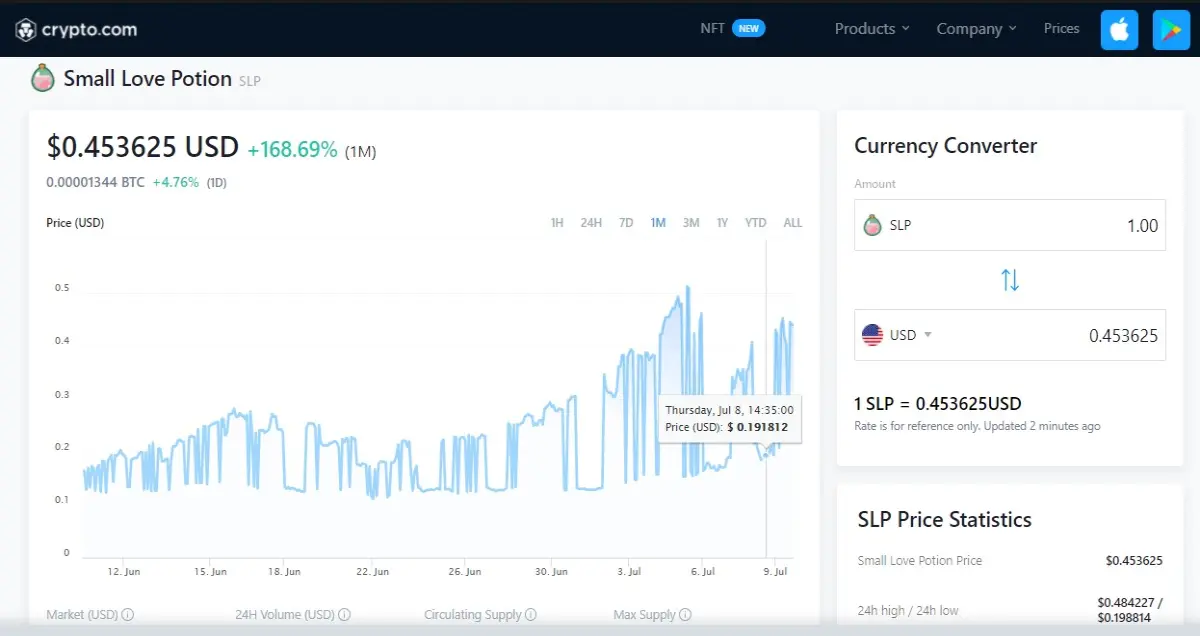
Task: Select the 1M chart range
Action: (658, 223)
